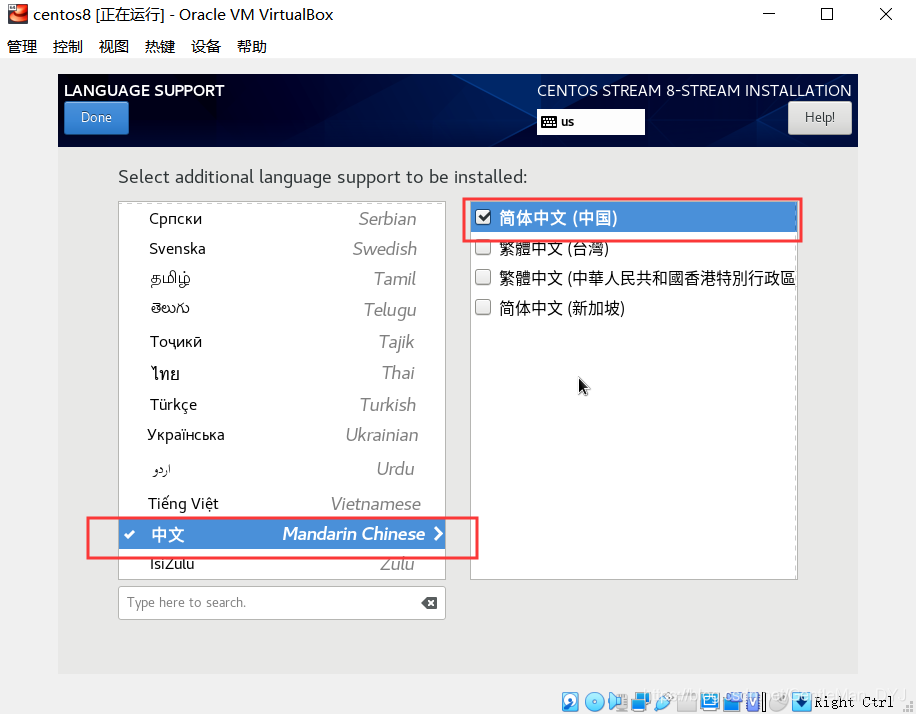Open the display status icon
This screenshot has width=916, height=714.
pyautogui.click(x=710, y=702)
